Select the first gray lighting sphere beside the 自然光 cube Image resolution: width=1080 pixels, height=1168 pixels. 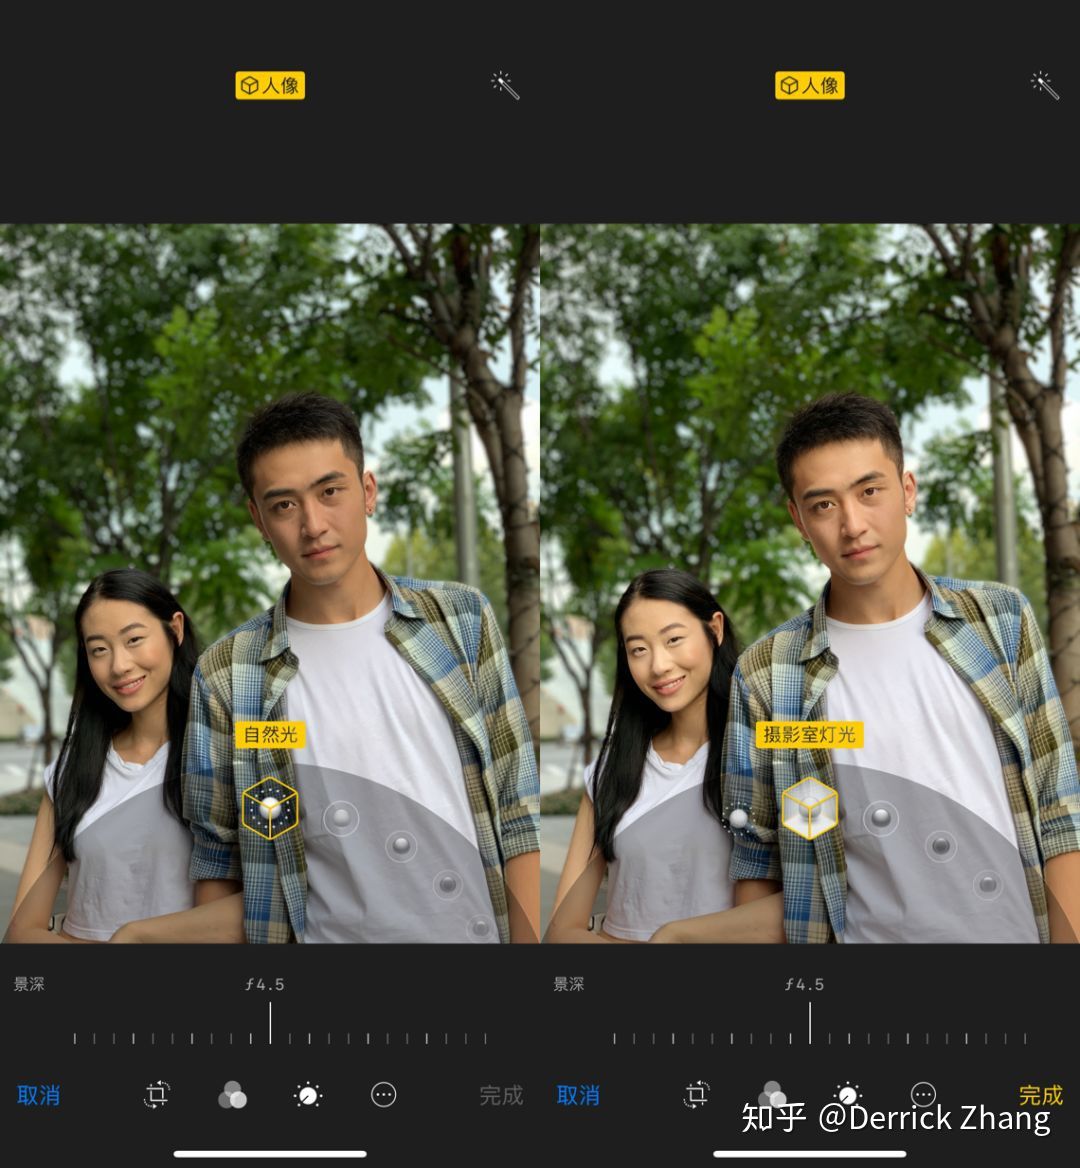341,818
